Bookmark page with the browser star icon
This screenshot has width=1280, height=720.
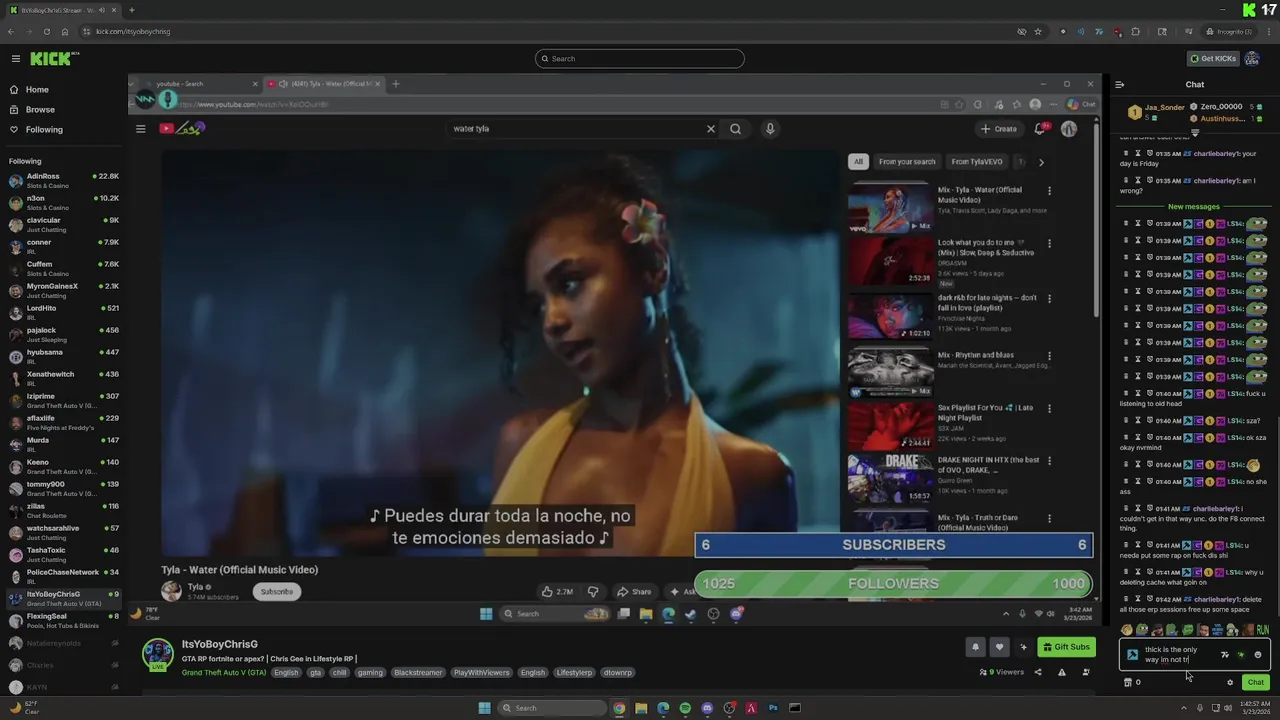tap(1038, 31)
